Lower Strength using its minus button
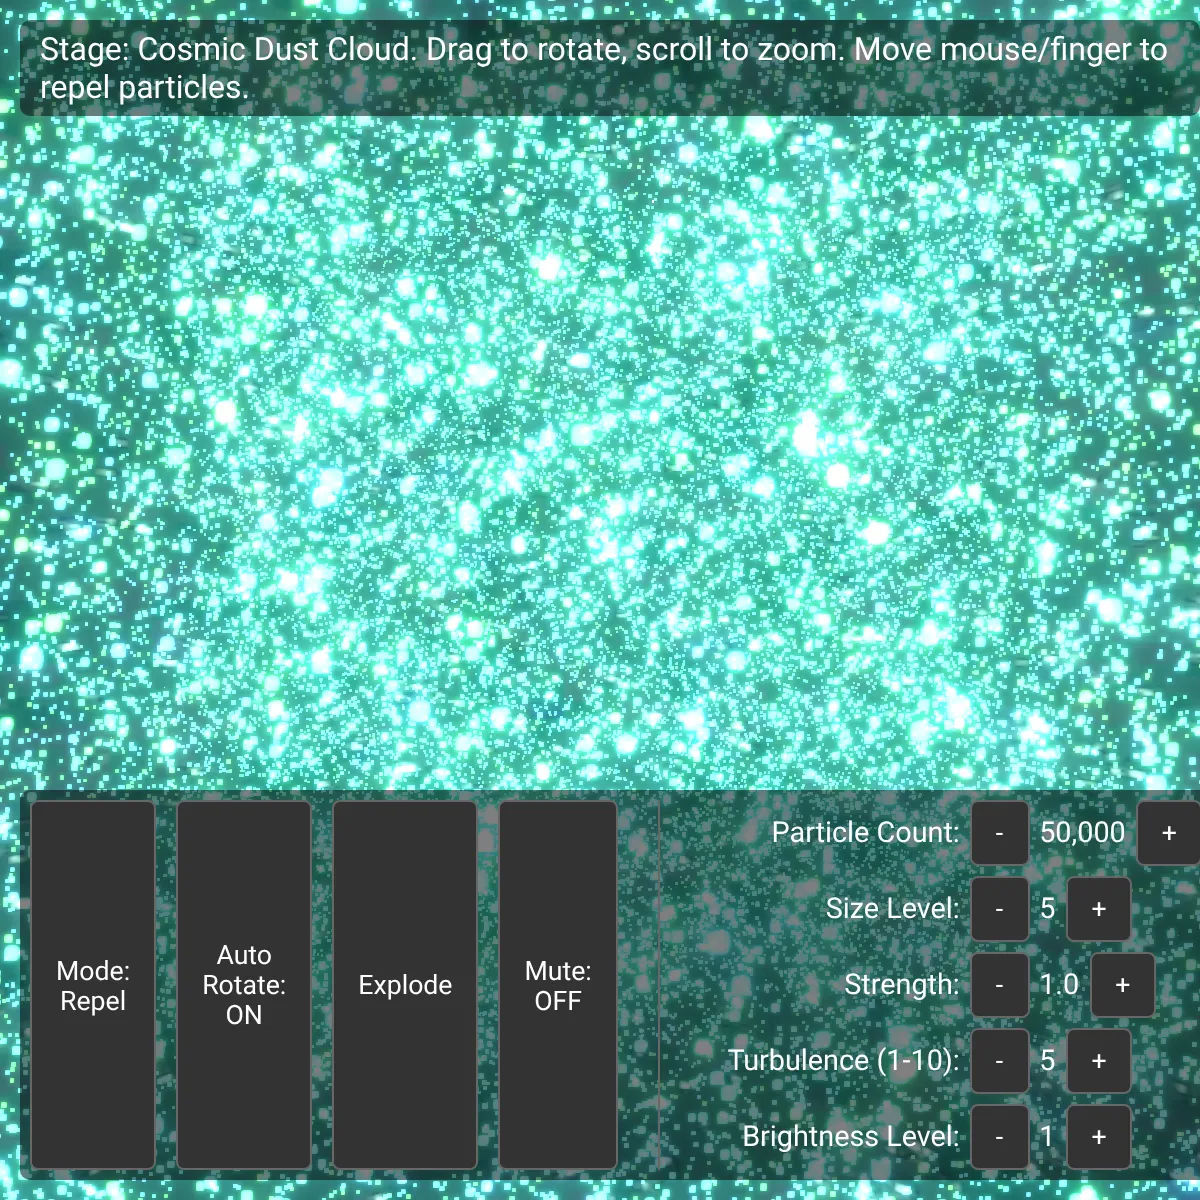The image size is (1200, 1200). 999,985
